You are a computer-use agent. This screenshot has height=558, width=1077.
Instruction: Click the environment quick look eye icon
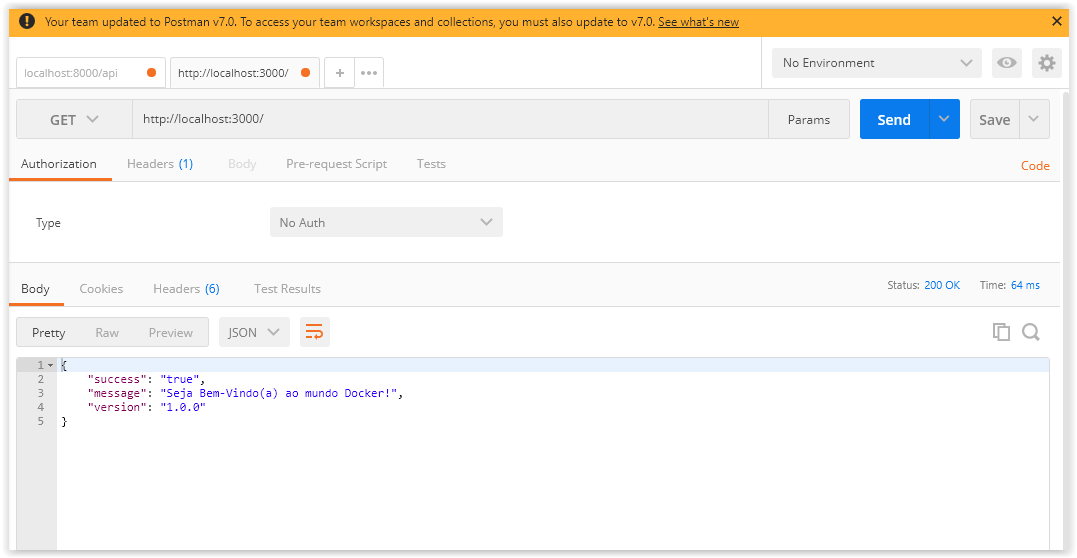coord(1007,63)
